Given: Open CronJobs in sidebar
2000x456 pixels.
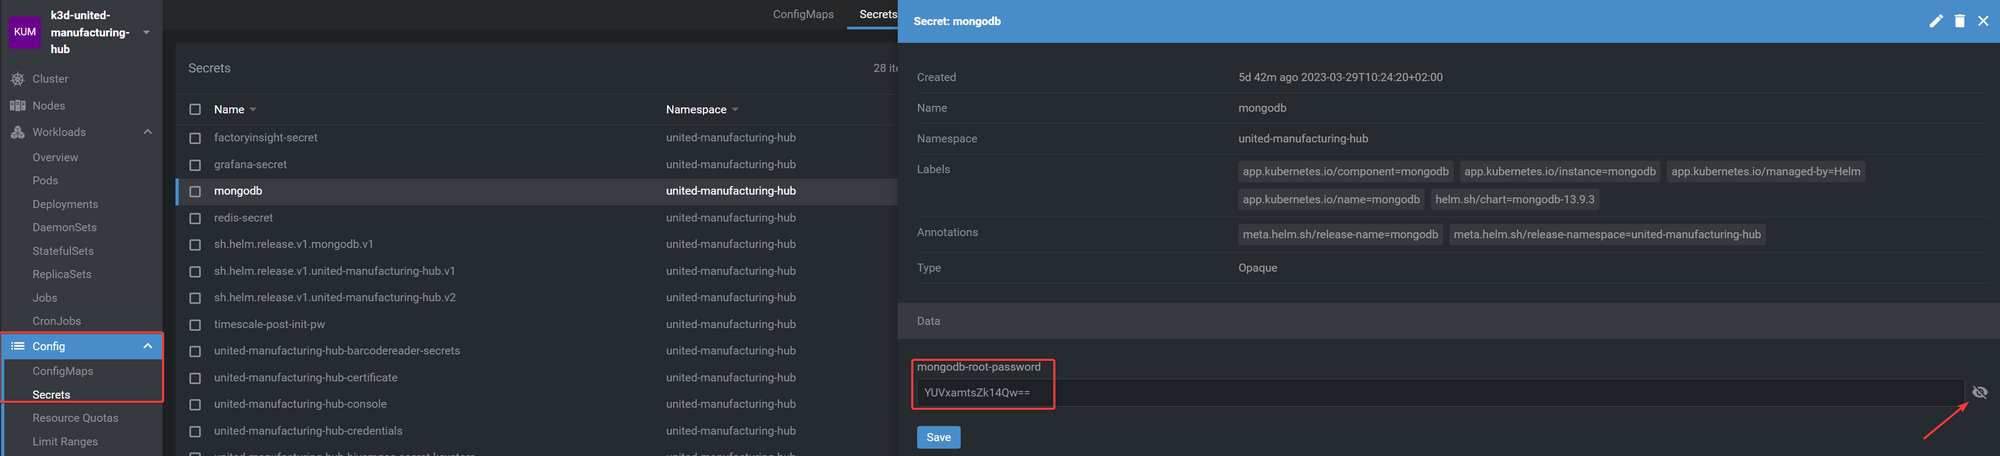Looking at the screenshot, I should click(x=56, y=321).
